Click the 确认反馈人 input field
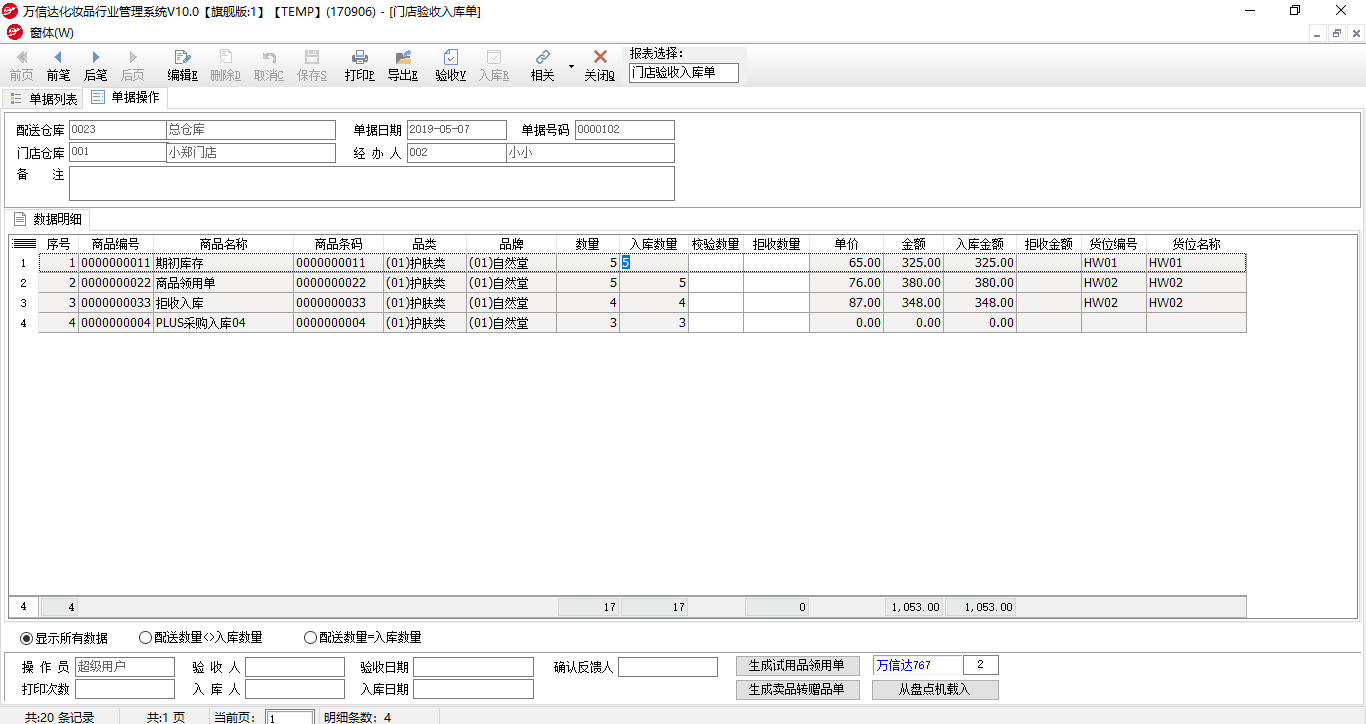This screenshot has width=1366, height=724. [668, 666]
